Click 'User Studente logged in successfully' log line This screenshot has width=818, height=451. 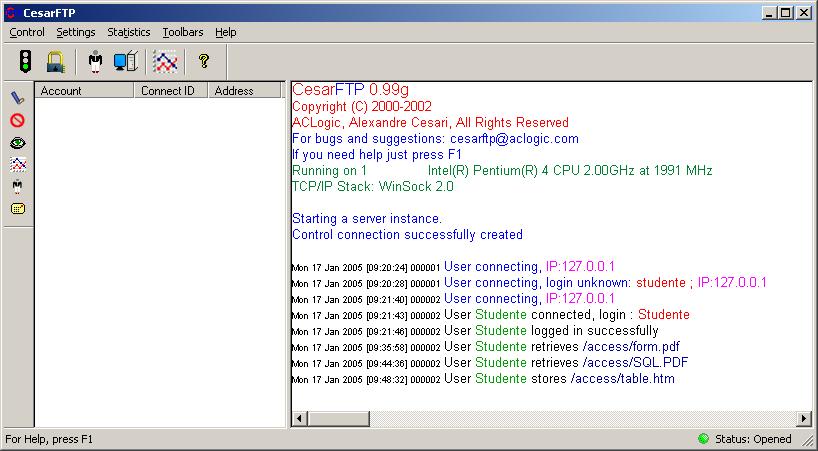pyautogui.click(x=475, y=331)
